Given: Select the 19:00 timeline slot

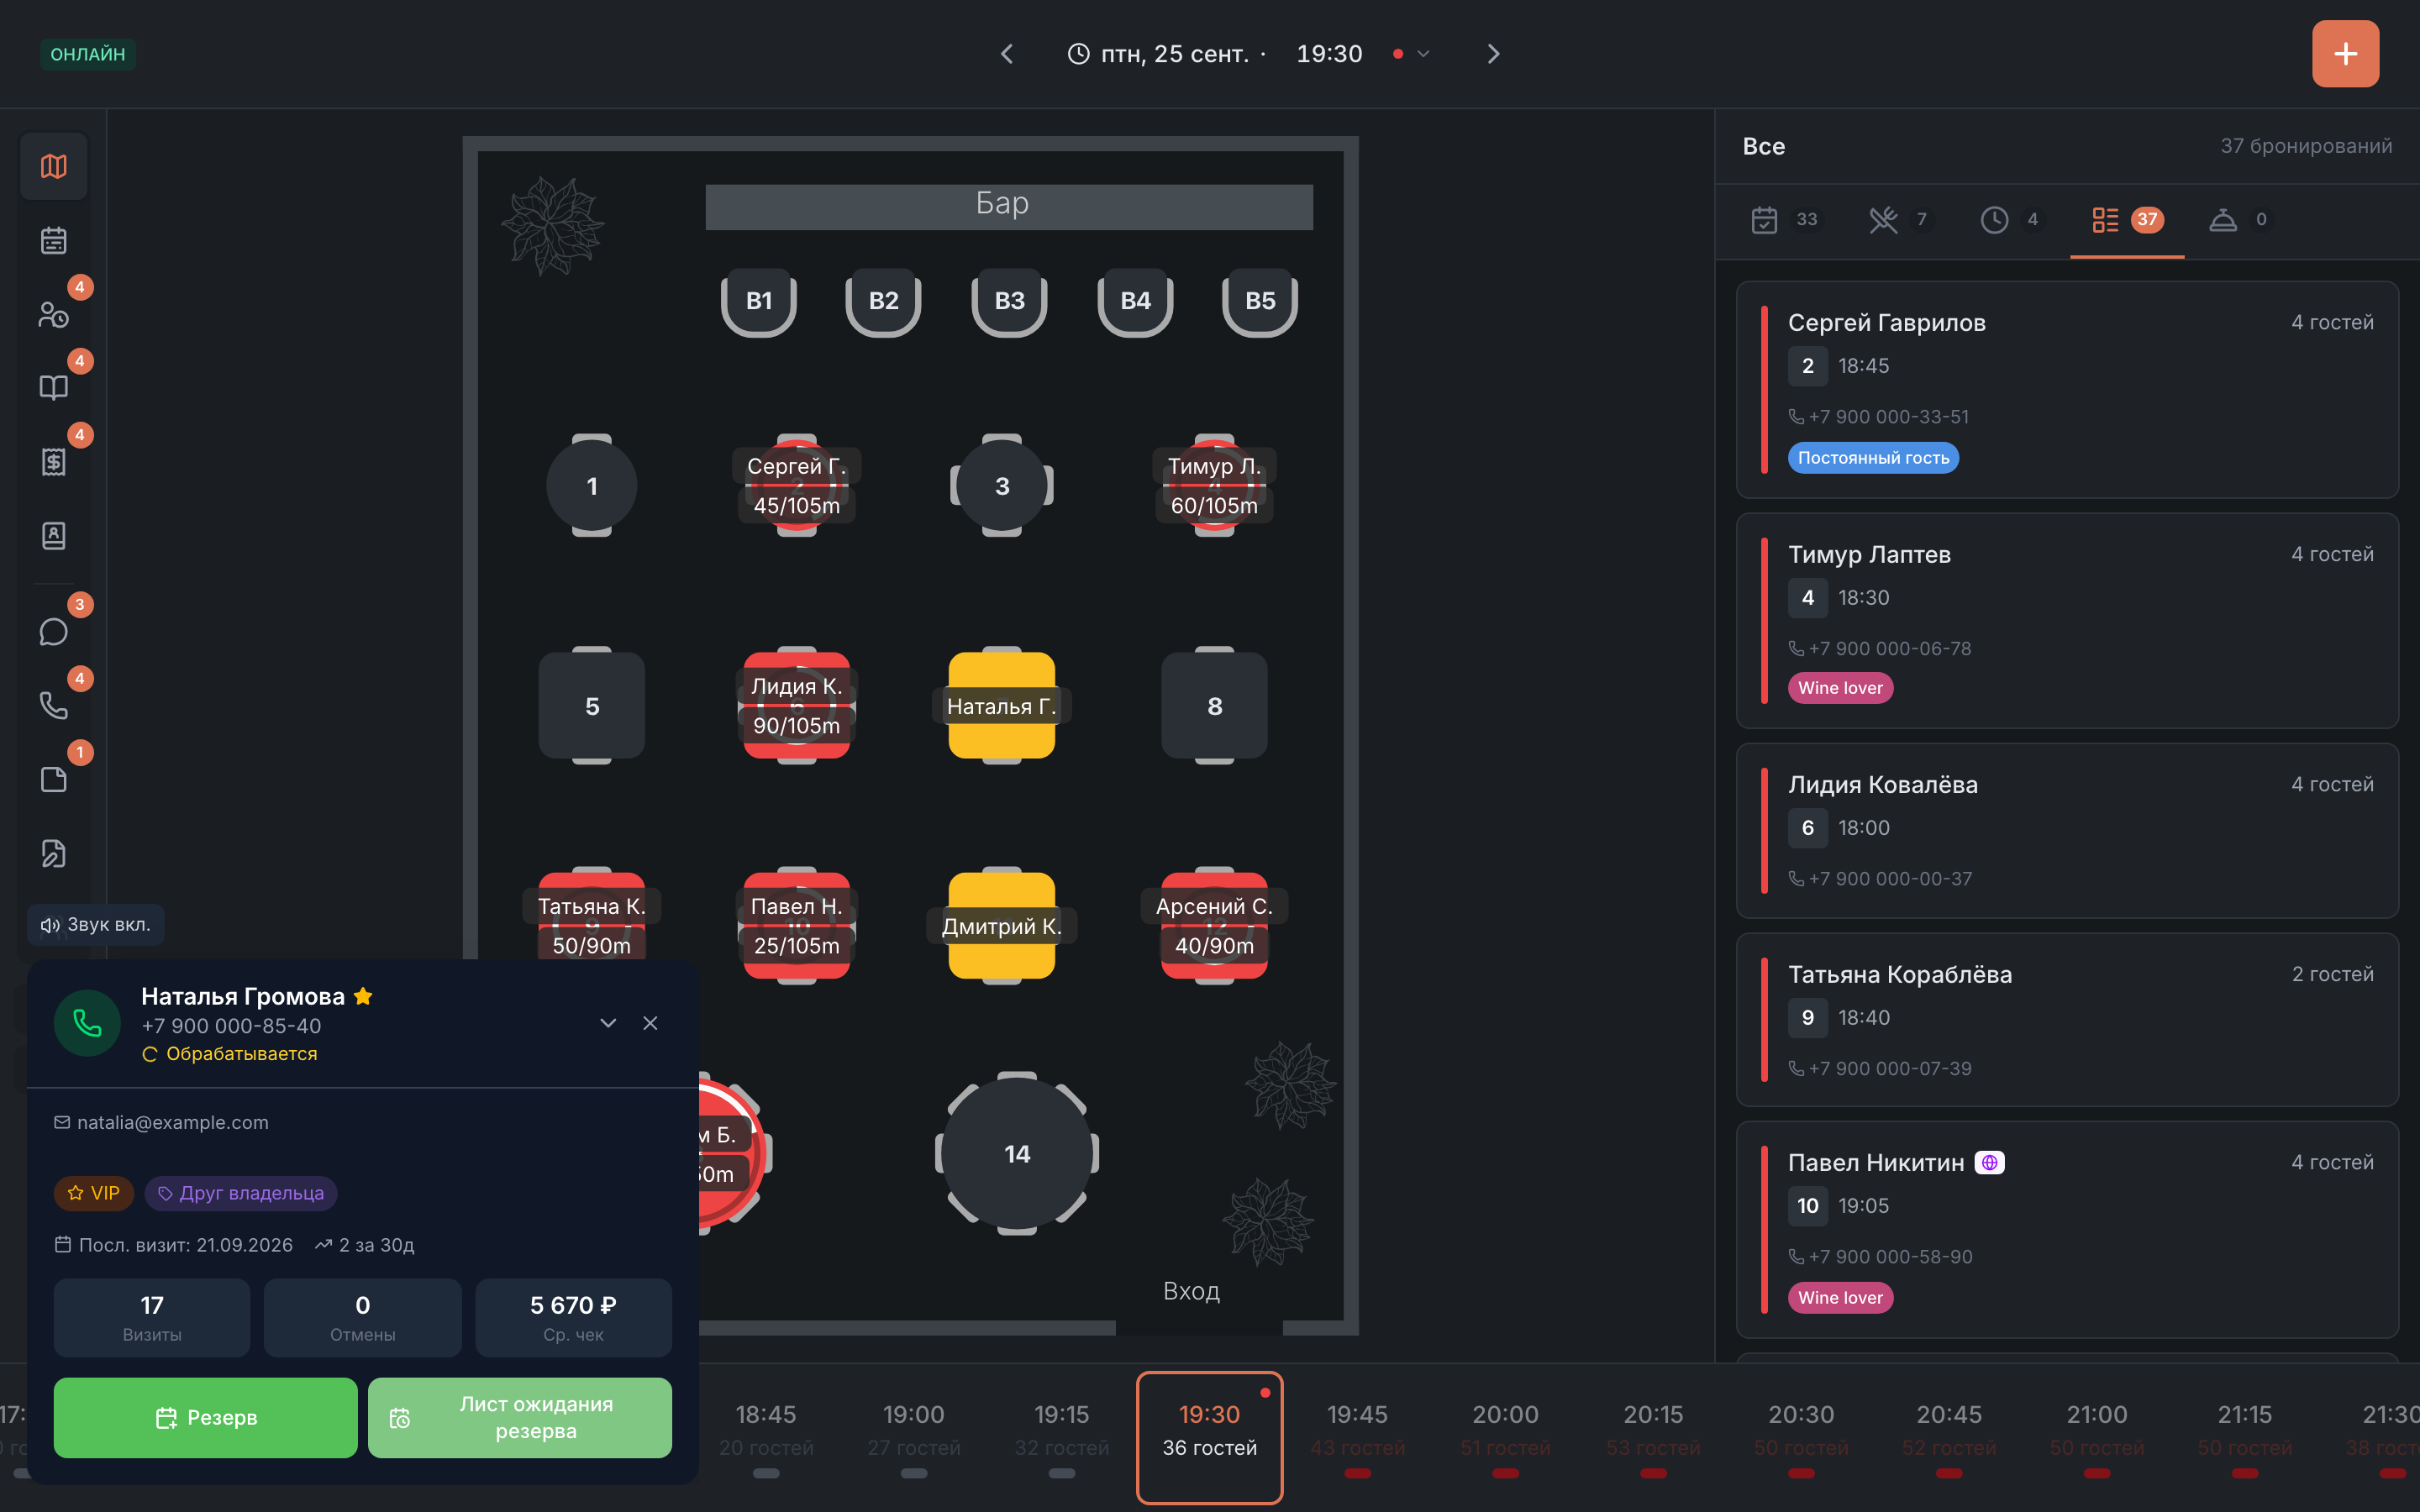Looking at the screenshot, I should pyautogui.click(x=913, y=1437).
